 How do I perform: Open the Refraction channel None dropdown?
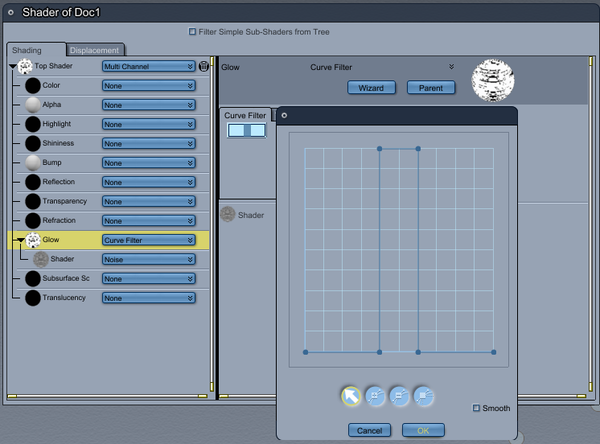(x=149, y=221)
